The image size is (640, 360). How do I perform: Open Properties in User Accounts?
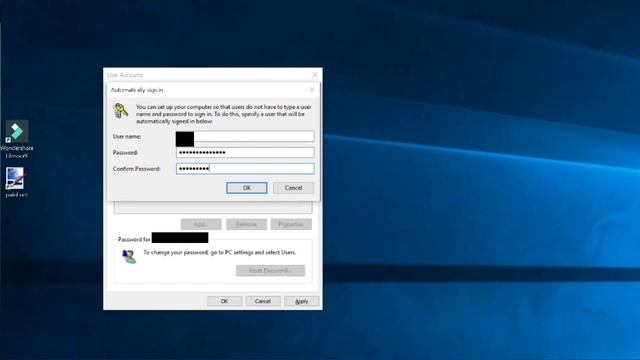pos(291,224)
